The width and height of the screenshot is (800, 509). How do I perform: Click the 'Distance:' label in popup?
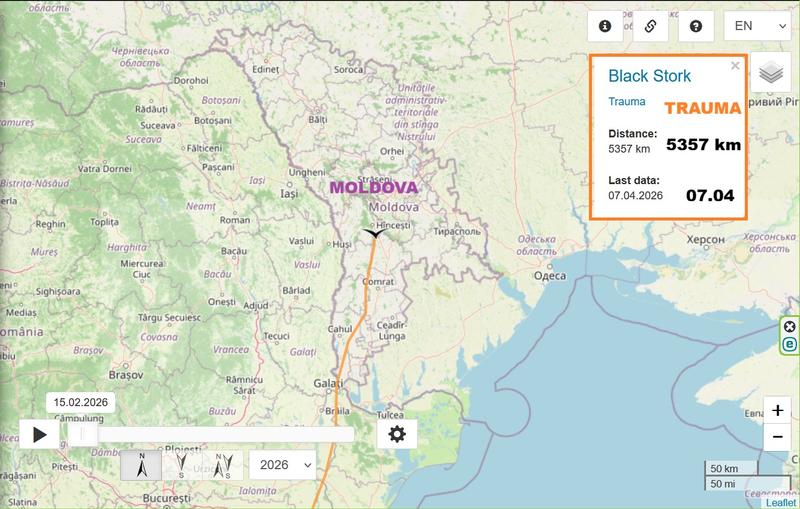(x=633, y=134)
